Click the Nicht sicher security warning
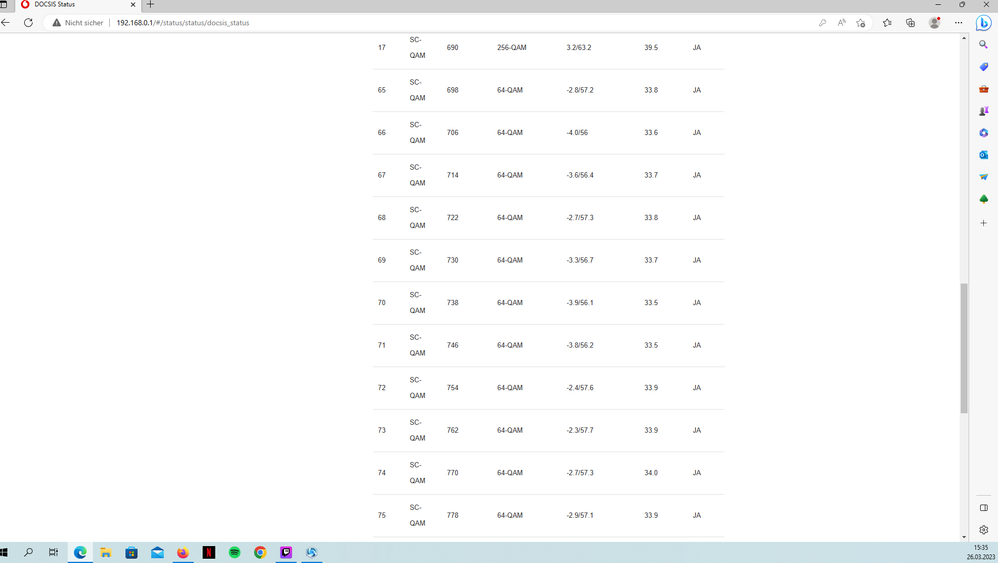998x563 pixels. tap(78, 22)
